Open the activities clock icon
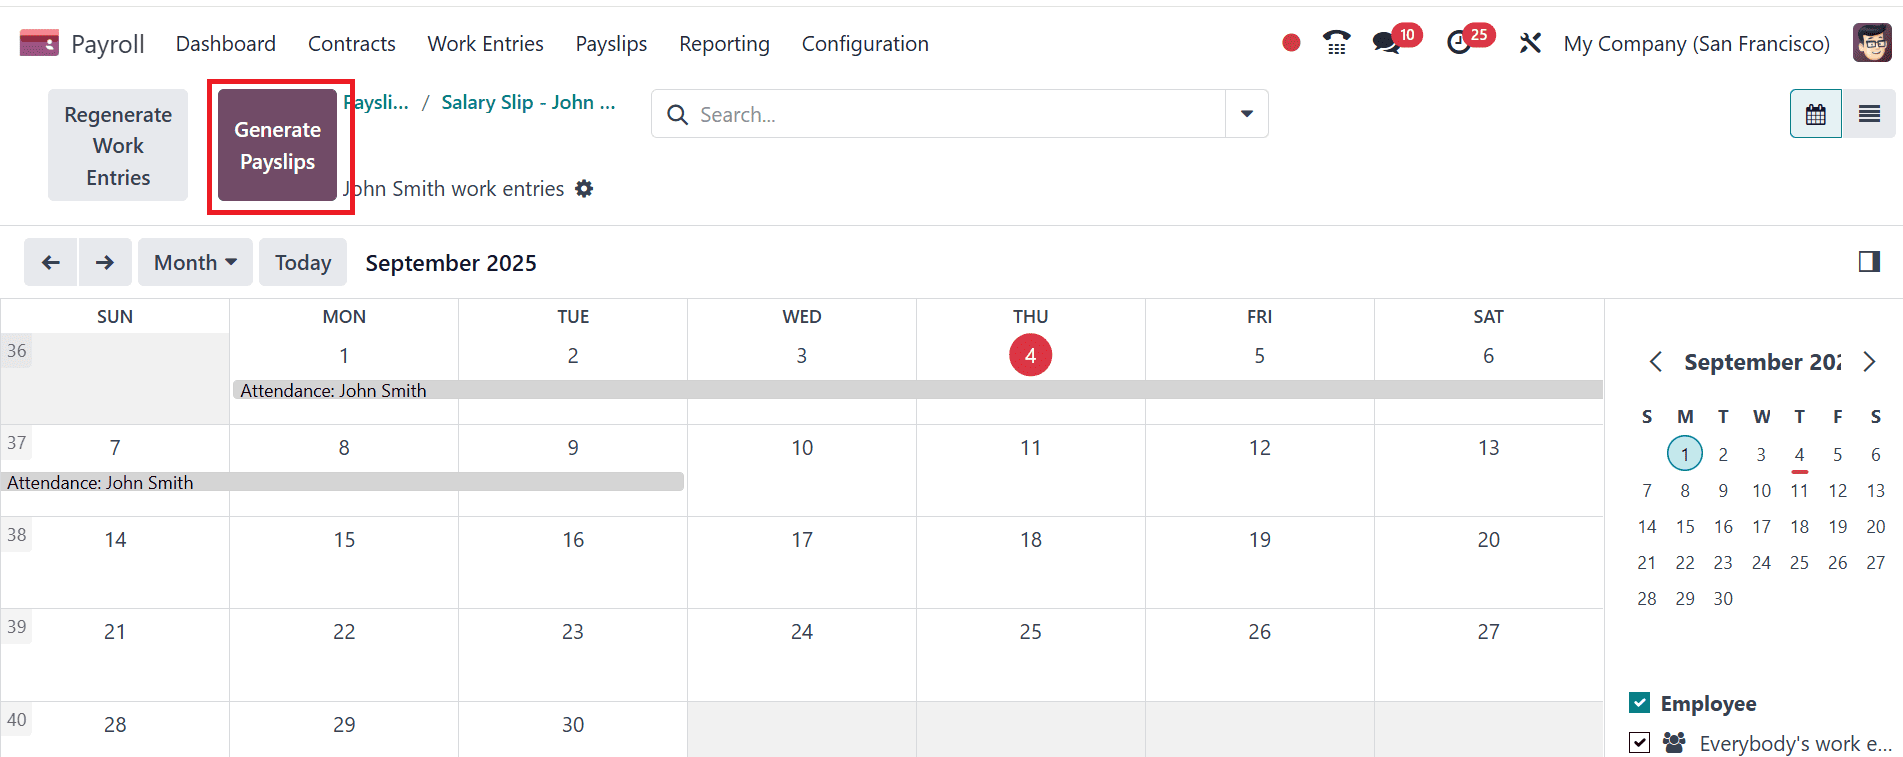Image resolution: width=1903 pixels, height=757 pixels. [x=1459, y=43]
